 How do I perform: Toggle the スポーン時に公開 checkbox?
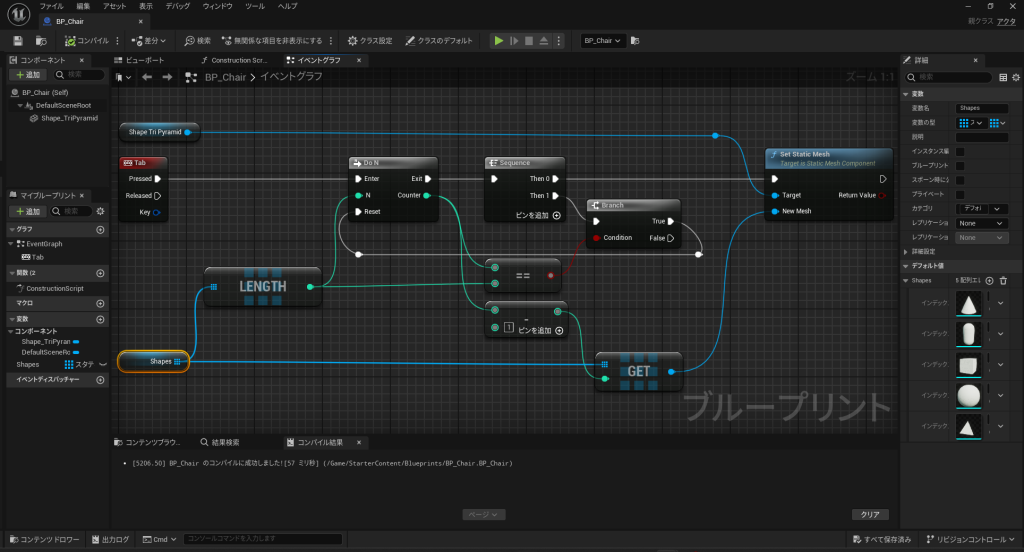point(960,180)
